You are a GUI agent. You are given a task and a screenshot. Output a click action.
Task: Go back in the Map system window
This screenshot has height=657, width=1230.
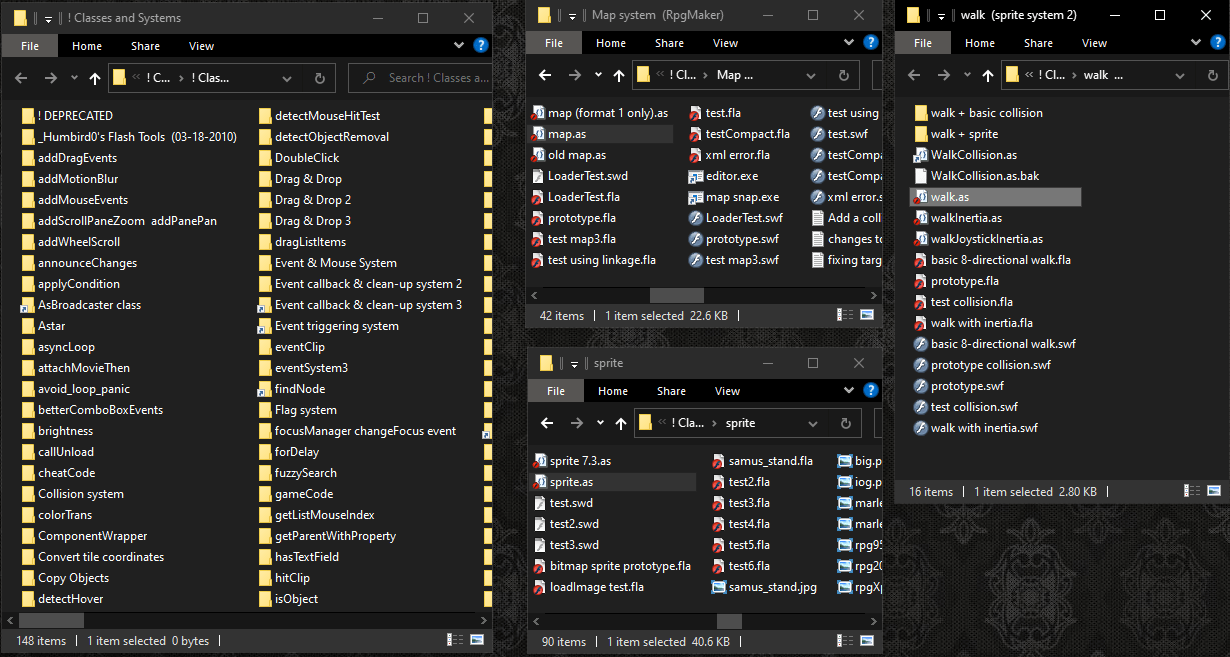click(x=545, y=75)
